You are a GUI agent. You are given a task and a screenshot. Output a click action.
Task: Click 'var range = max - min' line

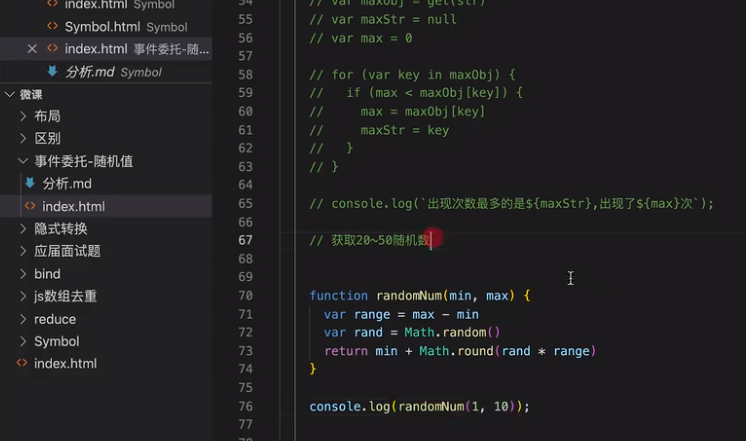tap(401, 314)
